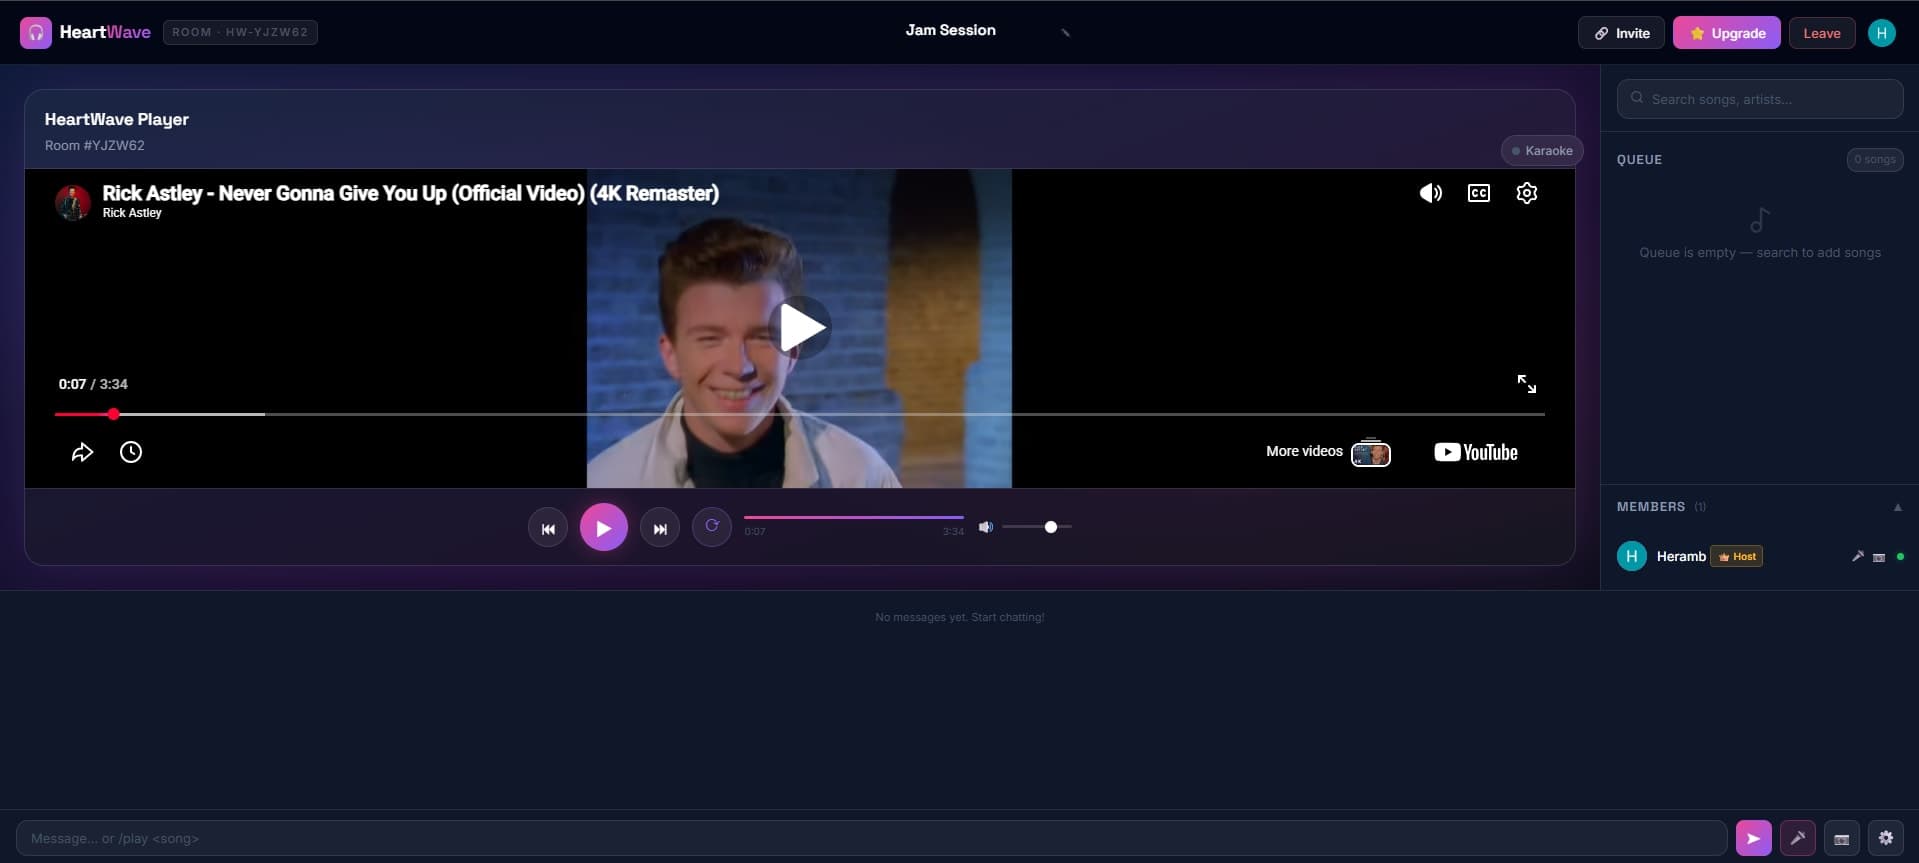The image size is (1919, 863).
Task: Mute the YouTube video via speaker icon
Action: (1431, 193)
